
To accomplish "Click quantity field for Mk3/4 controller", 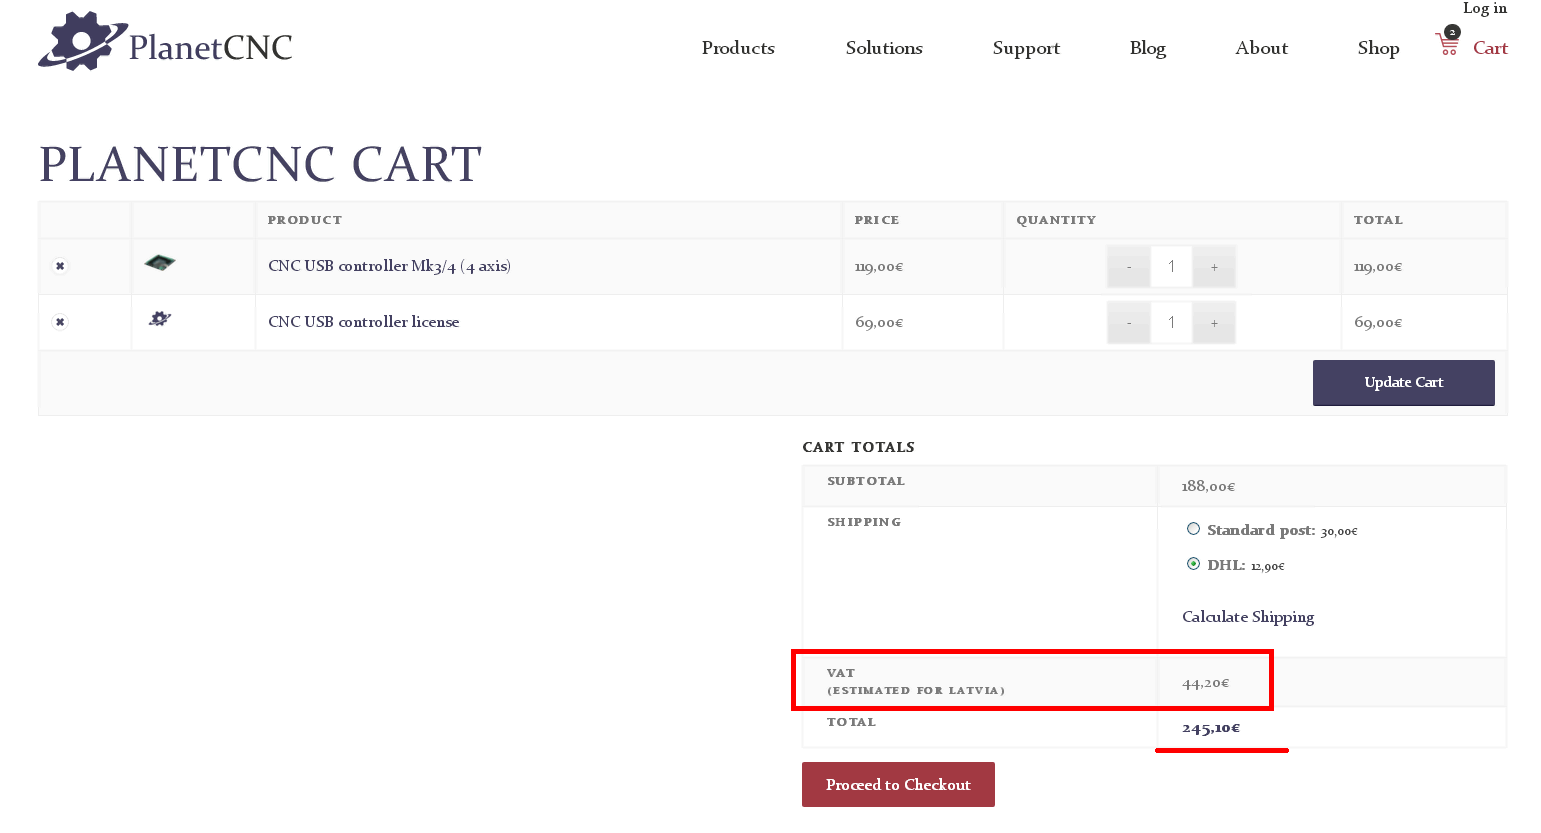I will pyautogui.click(x=1171, y=267).
